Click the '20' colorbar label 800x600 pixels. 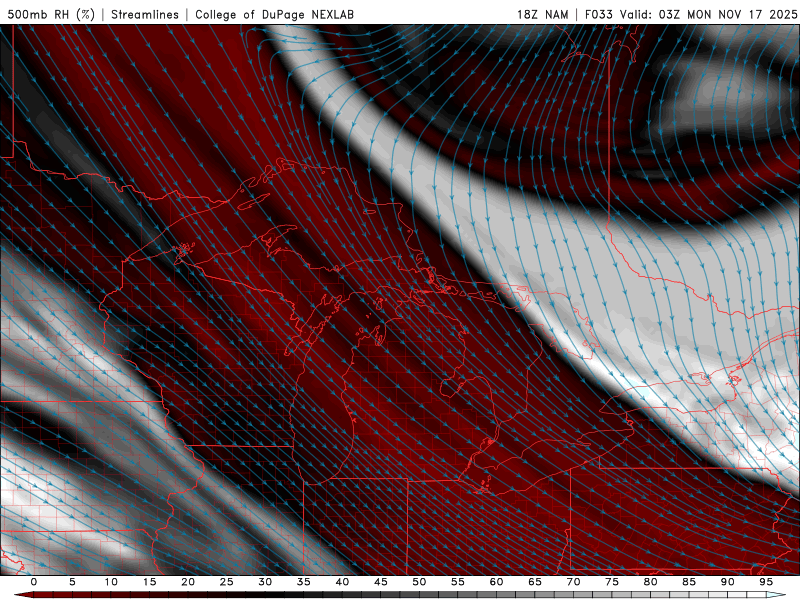click(188, 582)
